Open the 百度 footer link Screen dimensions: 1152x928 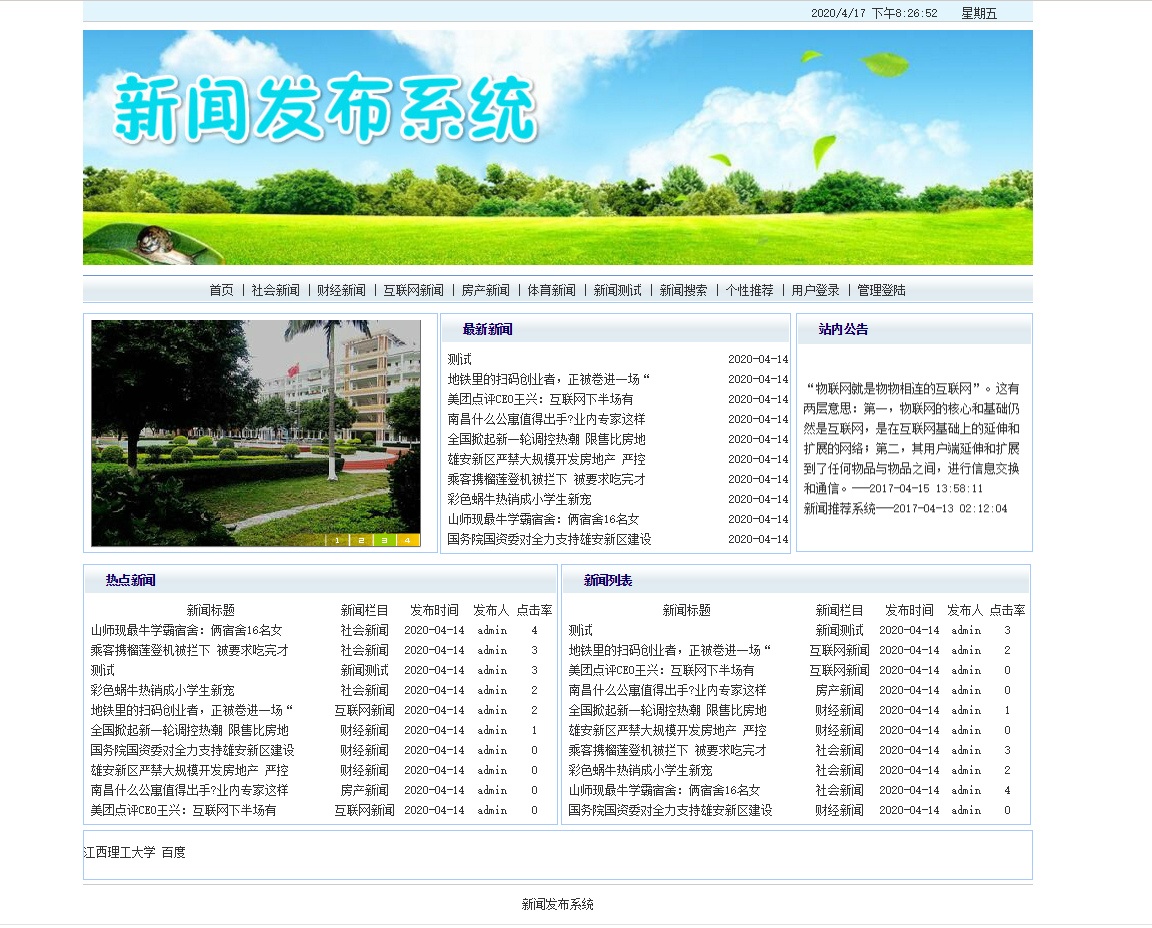pyautogui.click(x=173, y=852)
